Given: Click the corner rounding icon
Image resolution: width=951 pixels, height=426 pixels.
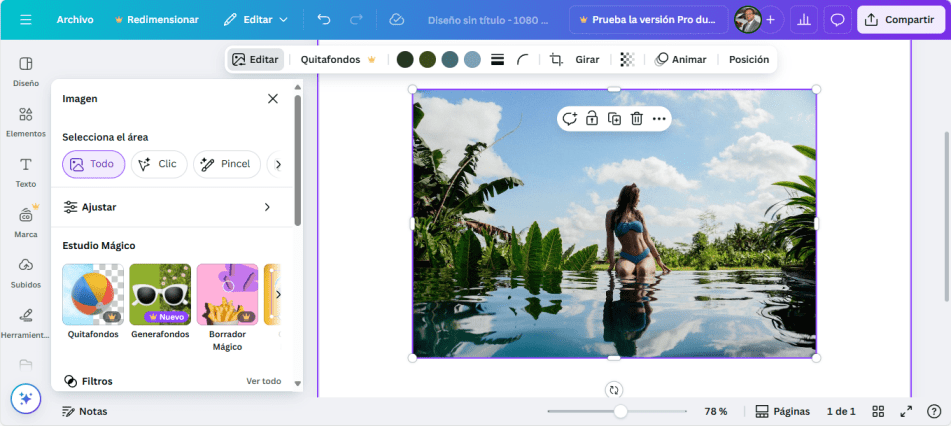Looking at the screenshot, I should (x=523, y=60).
